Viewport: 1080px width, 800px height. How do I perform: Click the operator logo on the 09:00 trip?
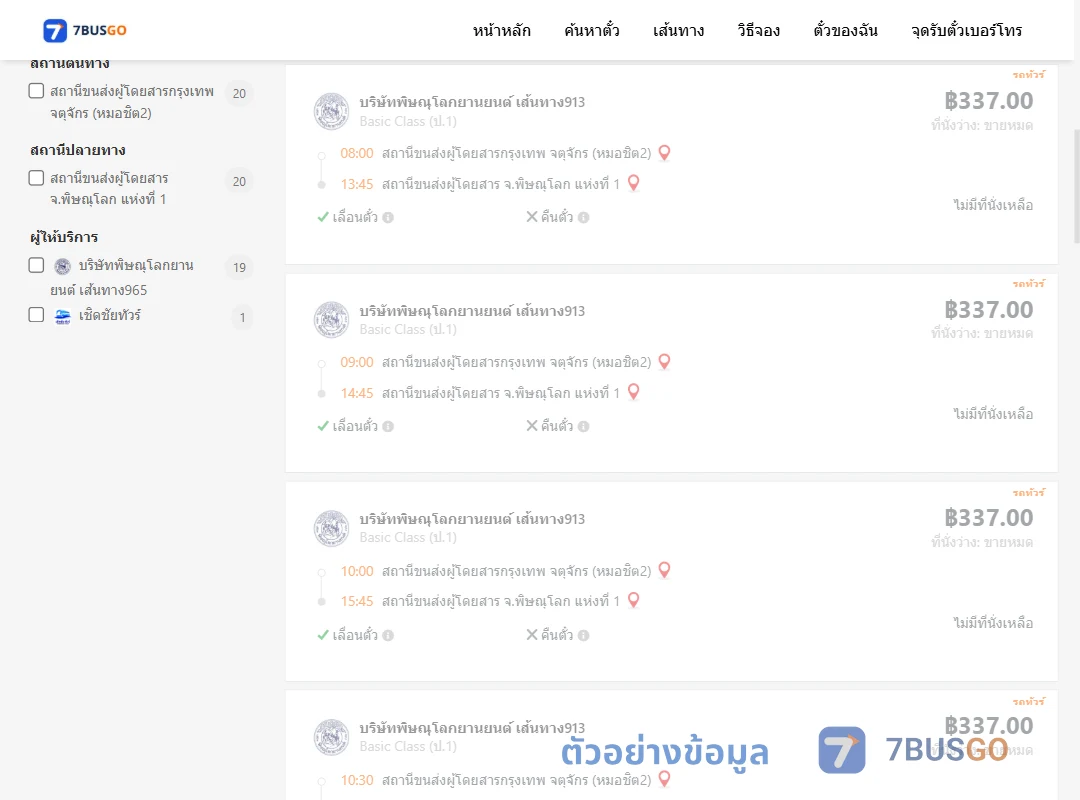(x=331, y=320)
